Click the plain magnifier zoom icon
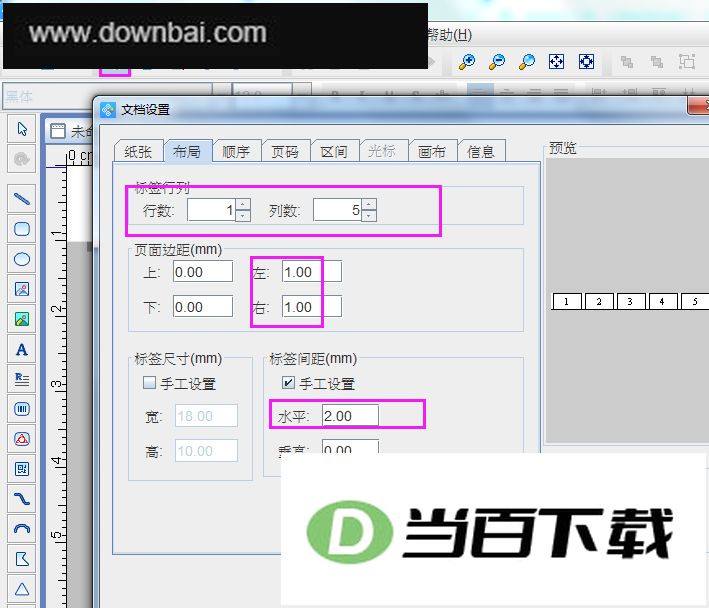The image size is (709, 608). pyautogui.click(x=527, y=61)
